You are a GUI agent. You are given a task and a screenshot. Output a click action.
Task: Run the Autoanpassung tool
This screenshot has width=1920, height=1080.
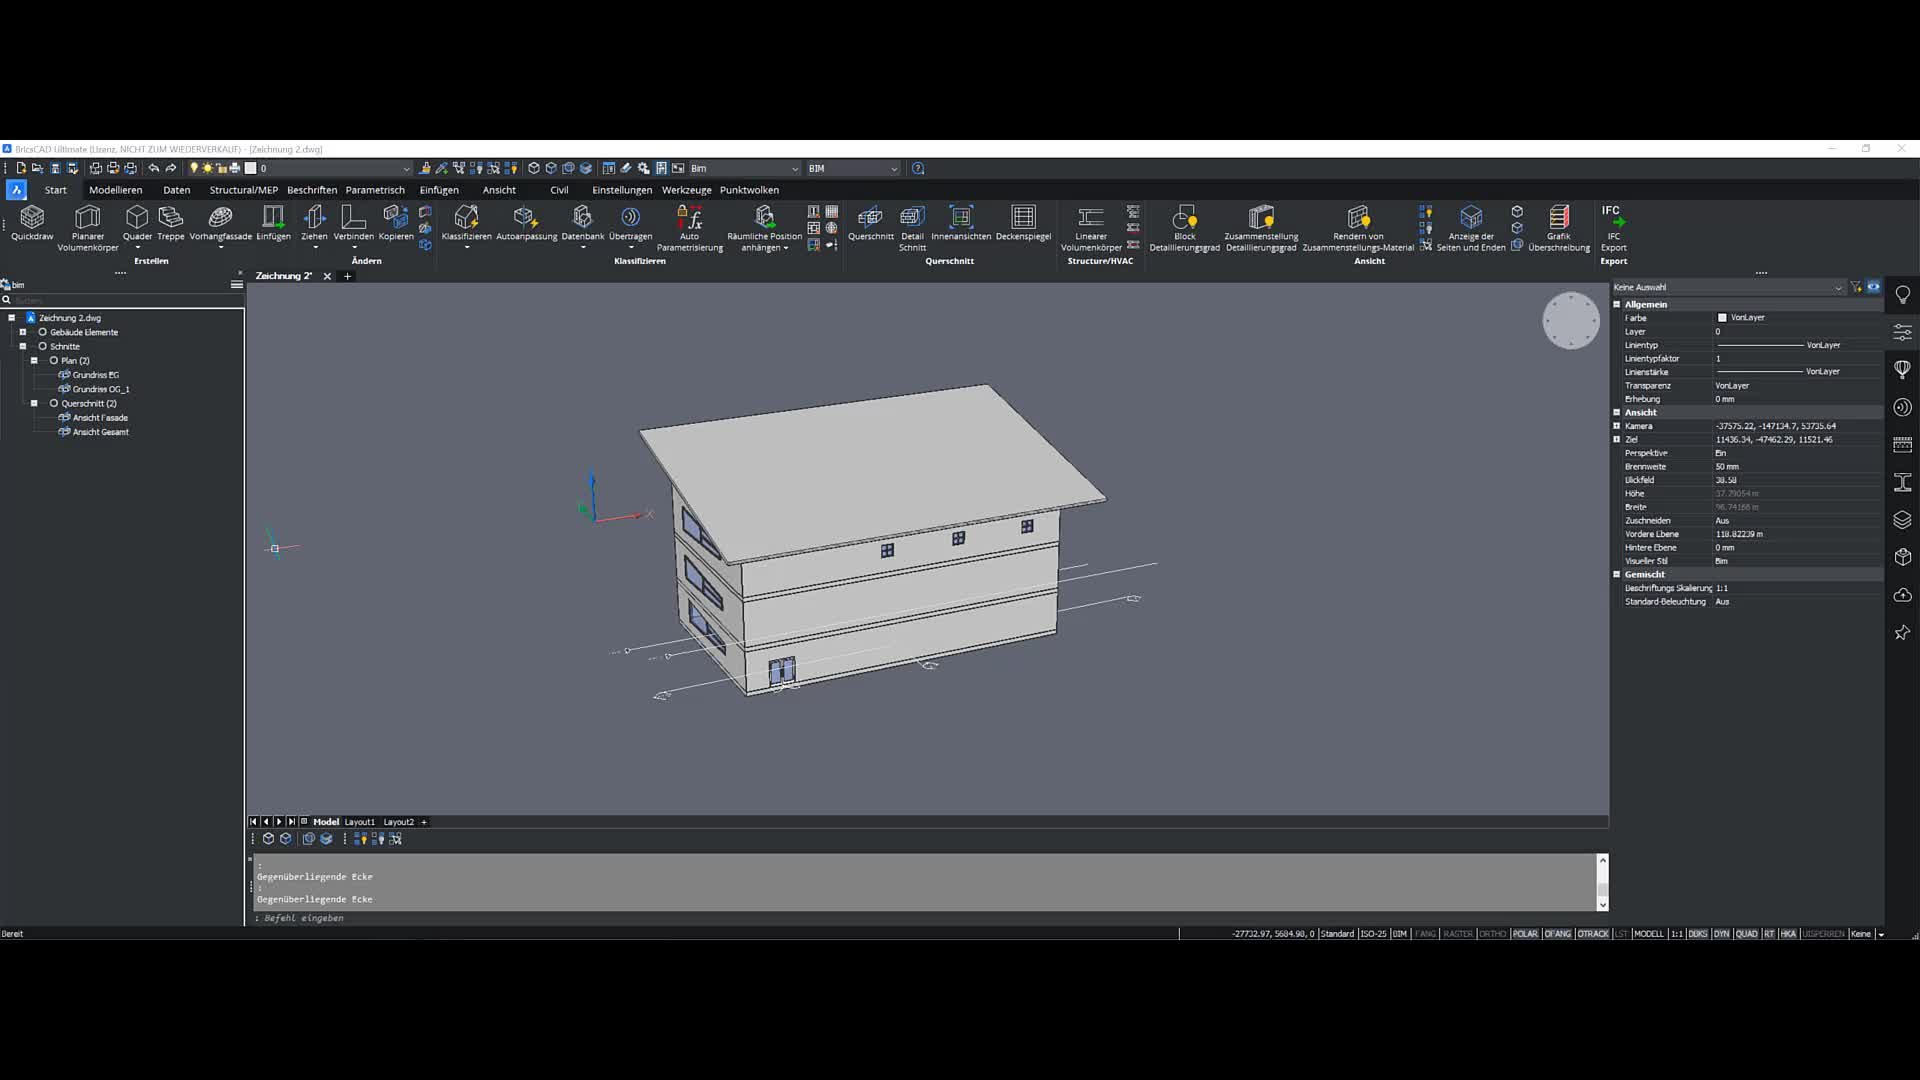(526, 223)
